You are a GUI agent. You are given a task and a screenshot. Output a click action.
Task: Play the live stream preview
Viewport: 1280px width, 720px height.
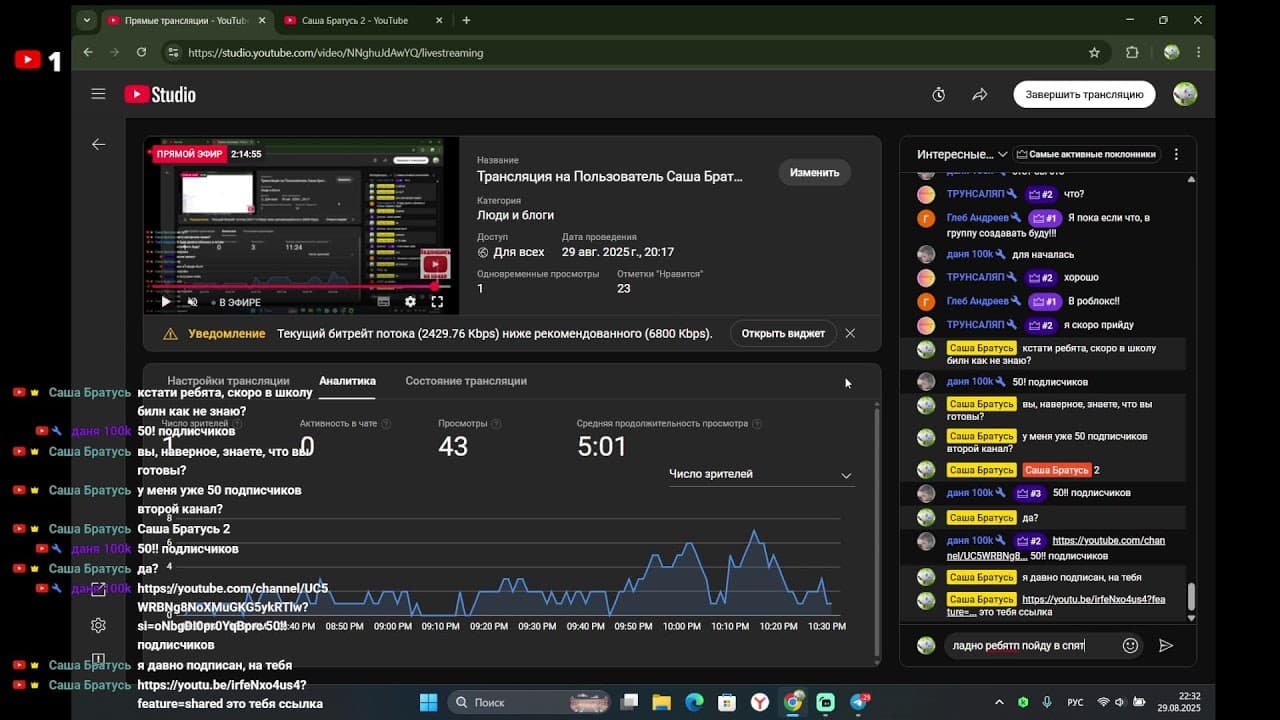[166, 301]
